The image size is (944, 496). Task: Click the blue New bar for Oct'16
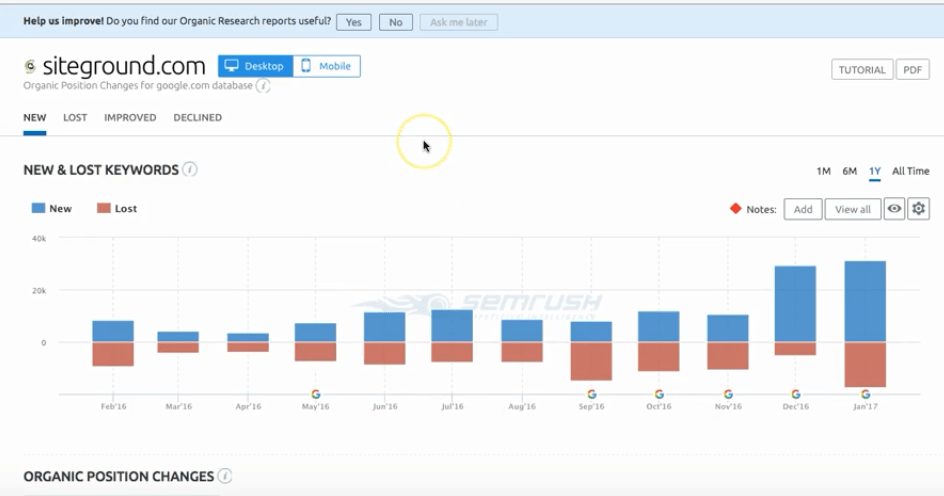(659, 327)
